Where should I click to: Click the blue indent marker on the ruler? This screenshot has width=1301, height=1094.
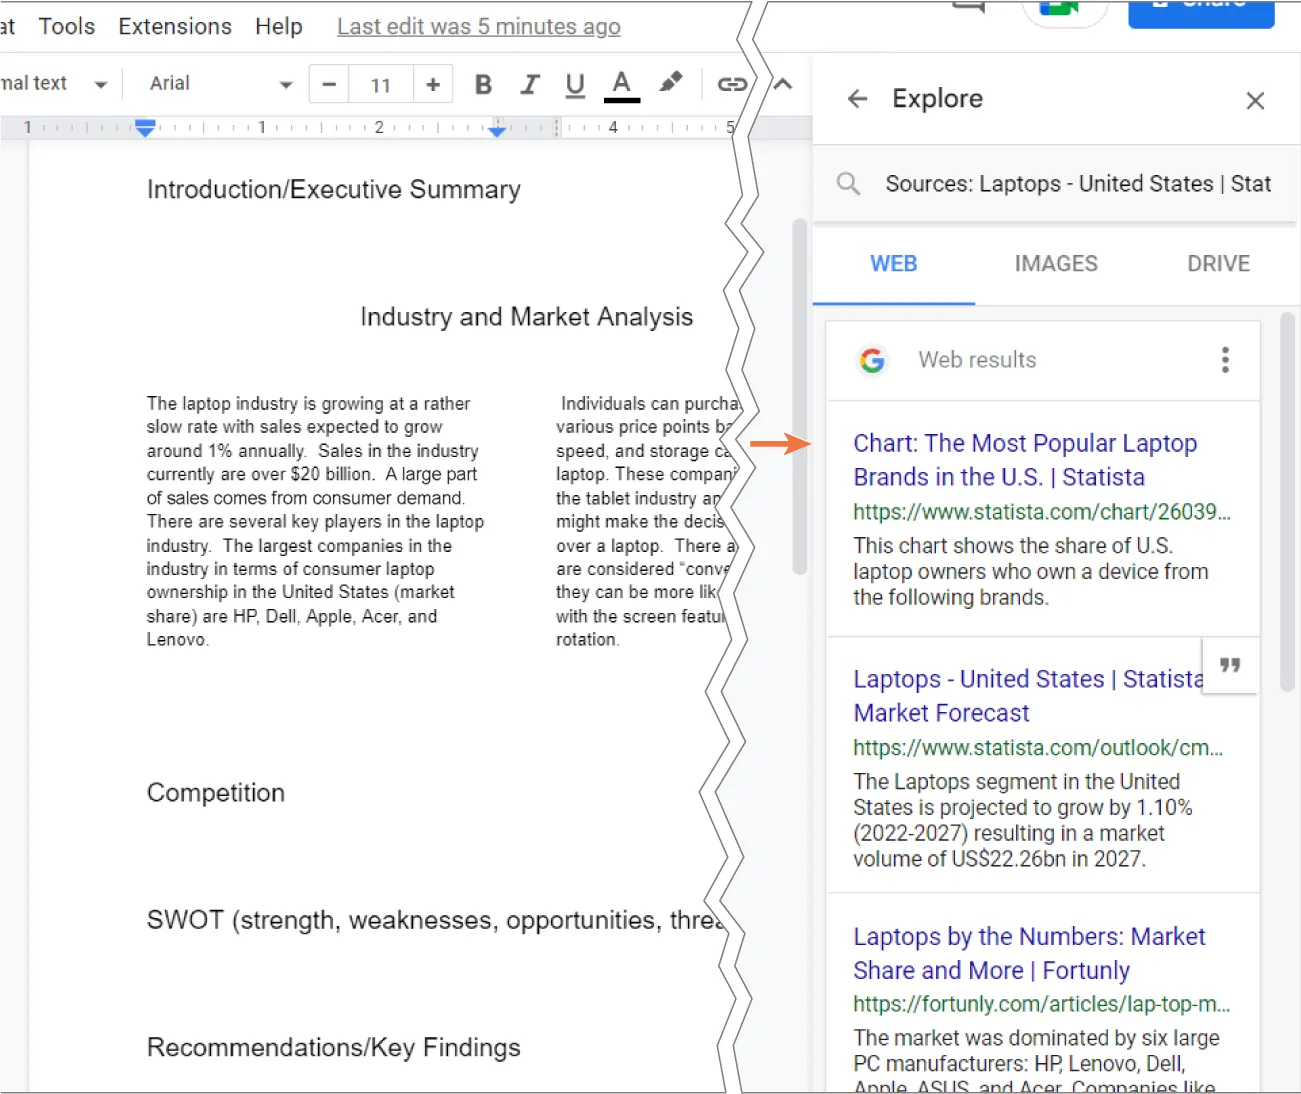[x=145, y=128]
